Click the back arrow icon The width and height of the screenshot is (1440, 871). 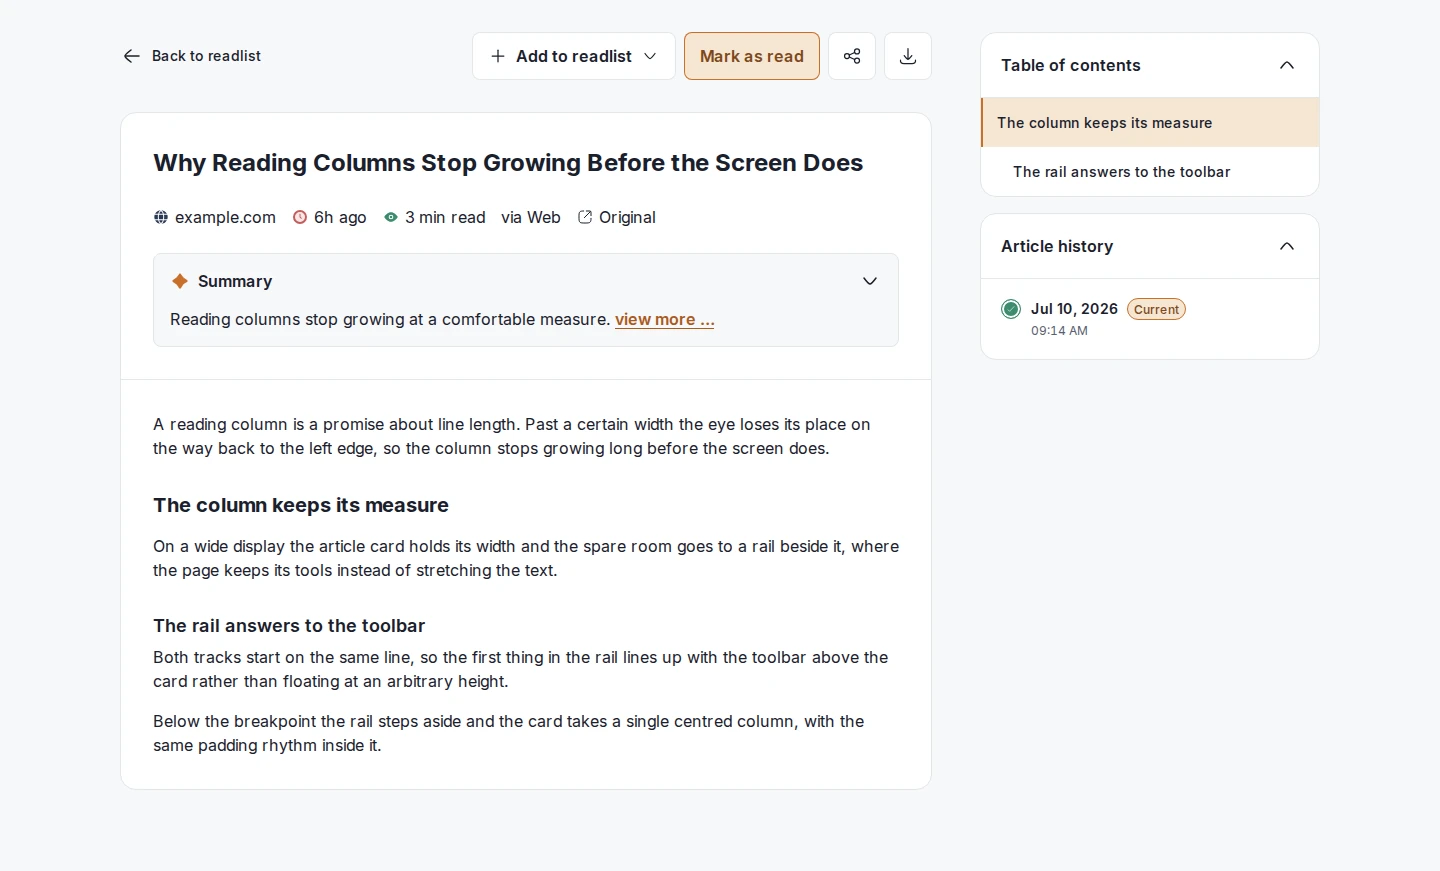pos(131,56)
